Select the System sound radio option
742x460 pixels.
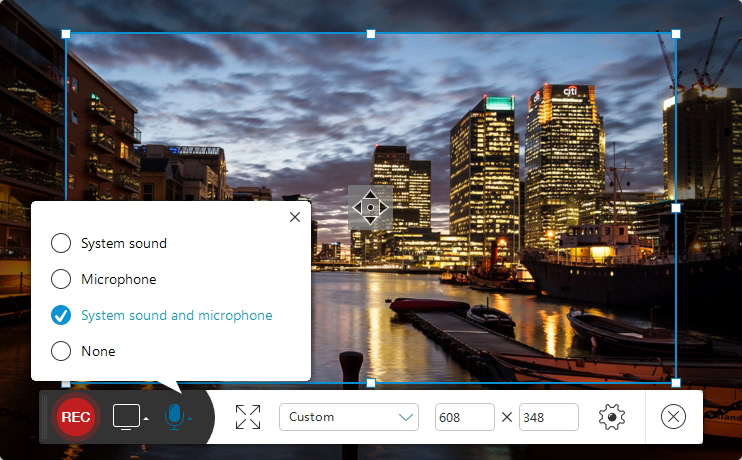pyautogui.click(x=61, y=243)
